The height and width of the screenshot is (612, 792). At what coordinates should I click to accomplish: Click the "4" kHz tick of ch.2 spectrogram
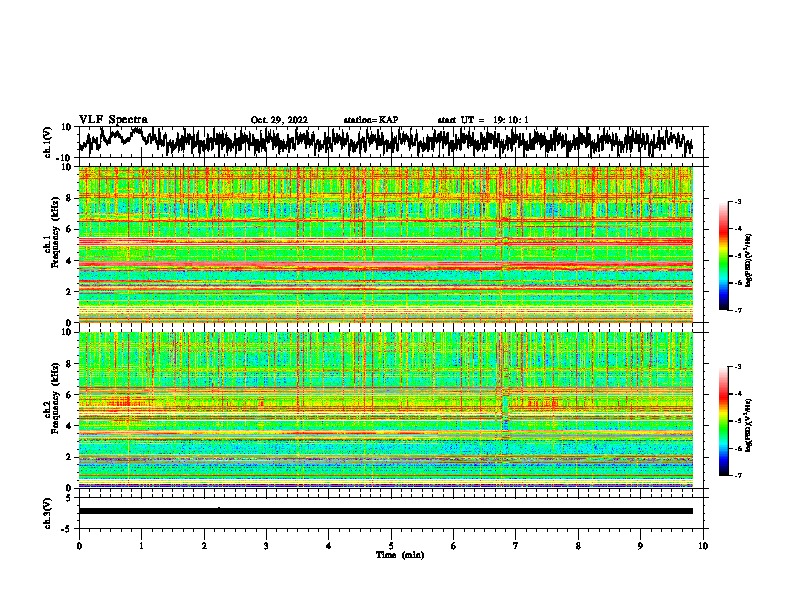pyautogui.click(x=70, y=426)
